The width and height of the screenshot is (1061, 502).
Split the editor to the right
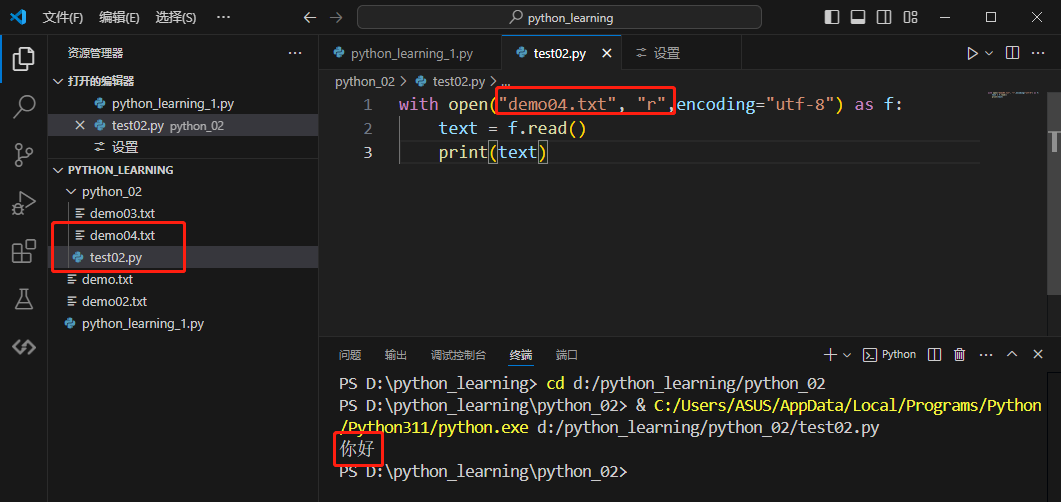1012,53
